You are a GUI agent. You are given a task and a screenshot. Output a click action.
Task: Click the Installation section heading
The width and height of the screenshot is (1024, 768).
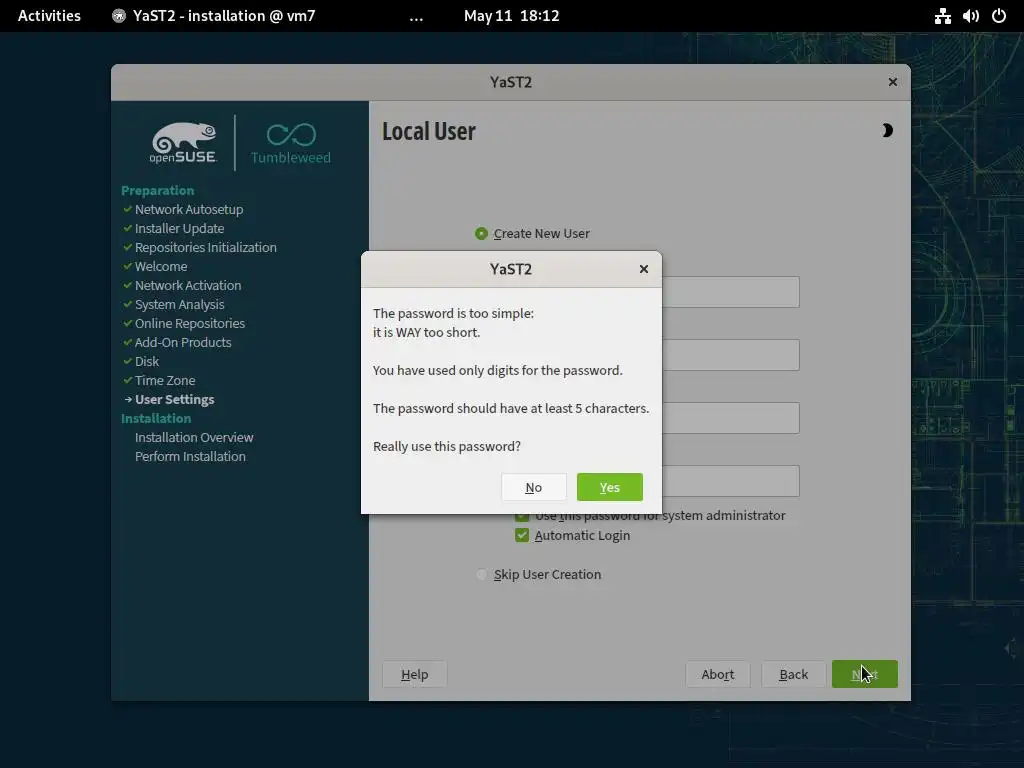156,419
